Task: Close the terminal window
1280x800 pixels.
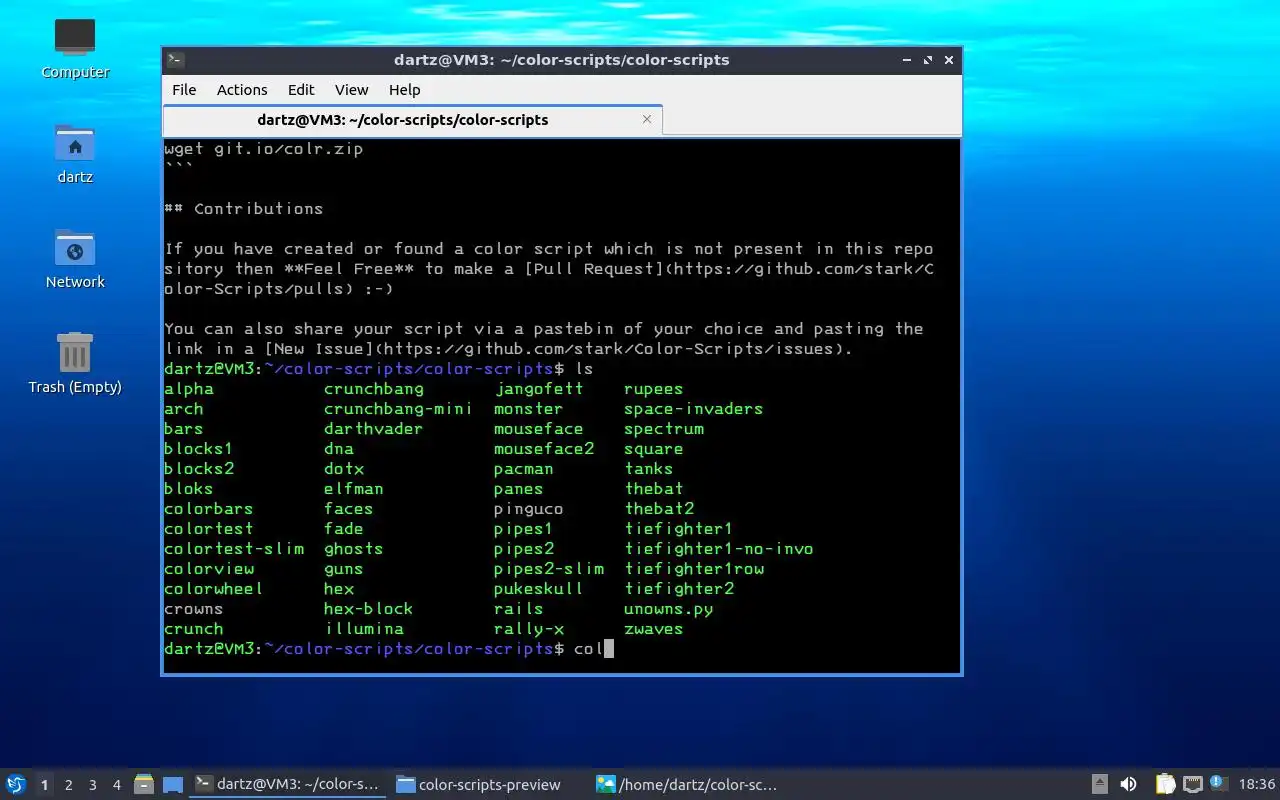Action: [949, 60]
